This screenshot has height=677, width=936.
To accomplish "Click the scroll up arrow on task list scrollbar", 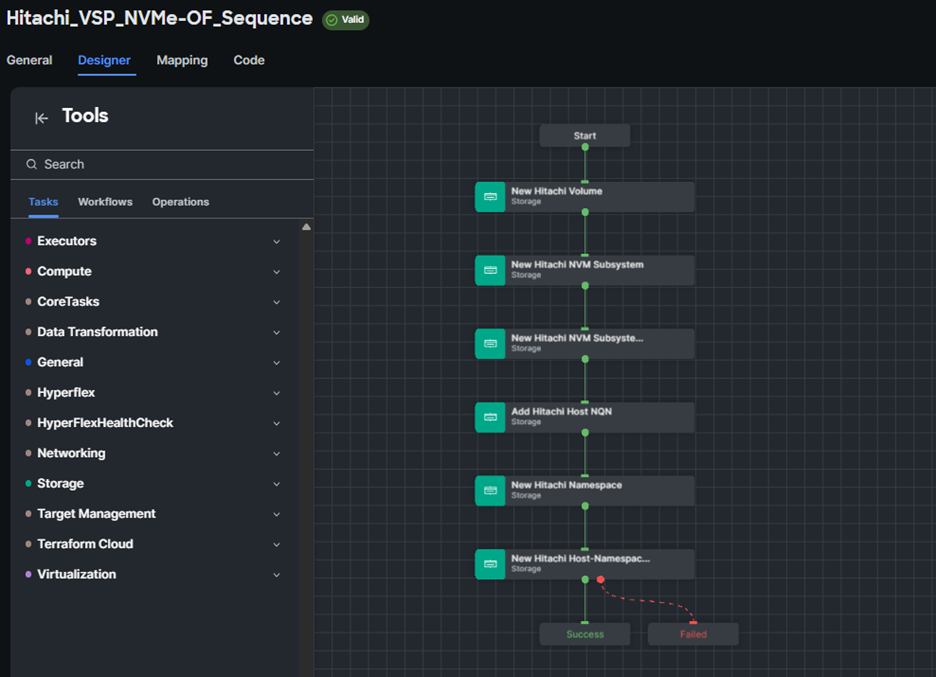I will pos(306,227).
